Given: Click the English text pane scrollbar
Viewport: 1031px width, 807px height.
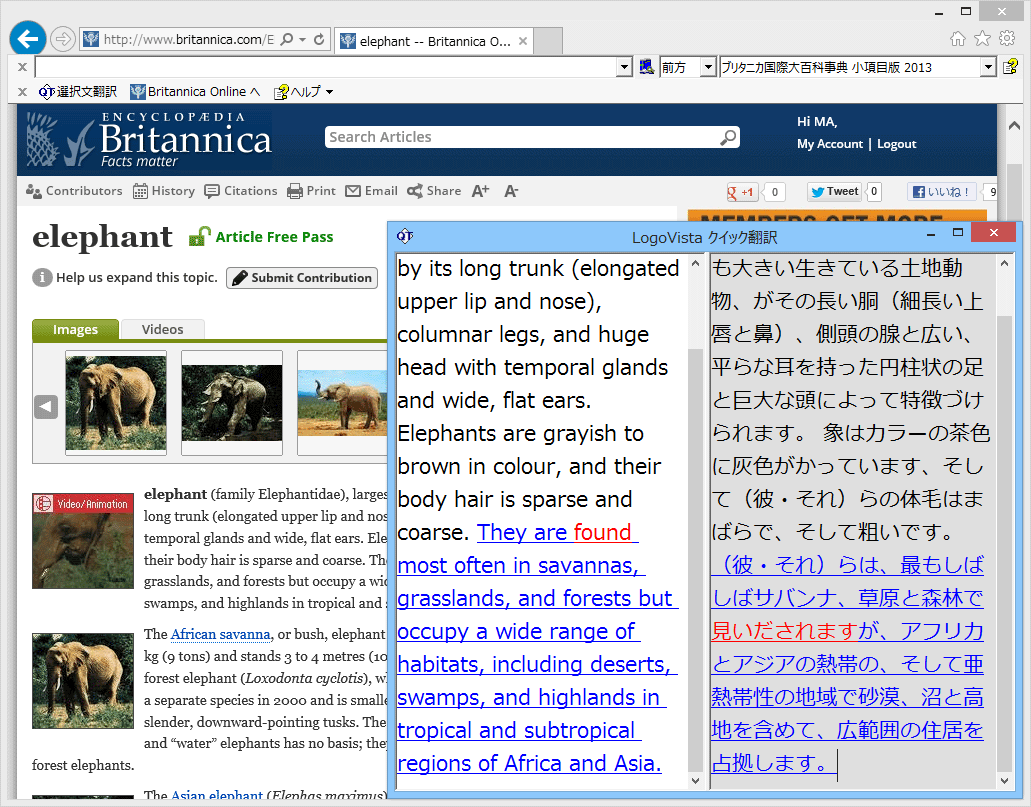Looking at the screenshot, I should click(x=695, y=500).
